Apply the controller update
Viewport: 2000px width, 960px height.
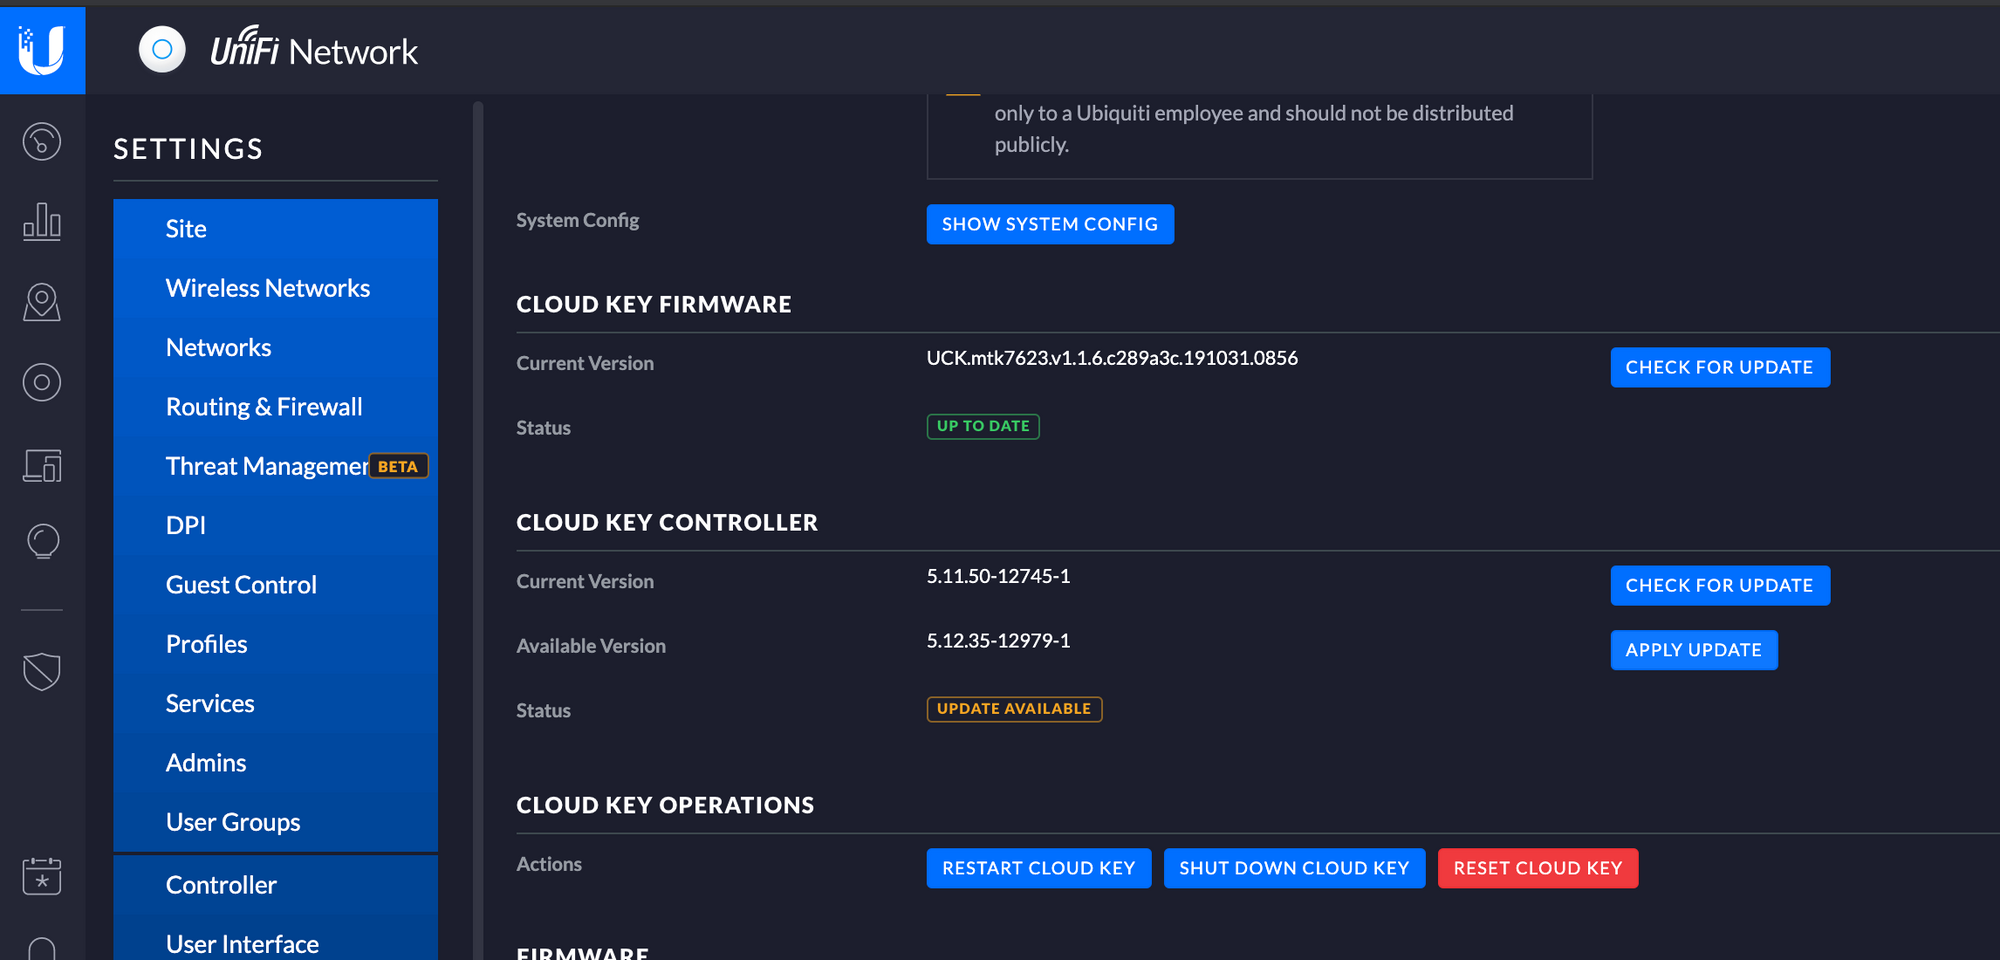[1693, 650]
